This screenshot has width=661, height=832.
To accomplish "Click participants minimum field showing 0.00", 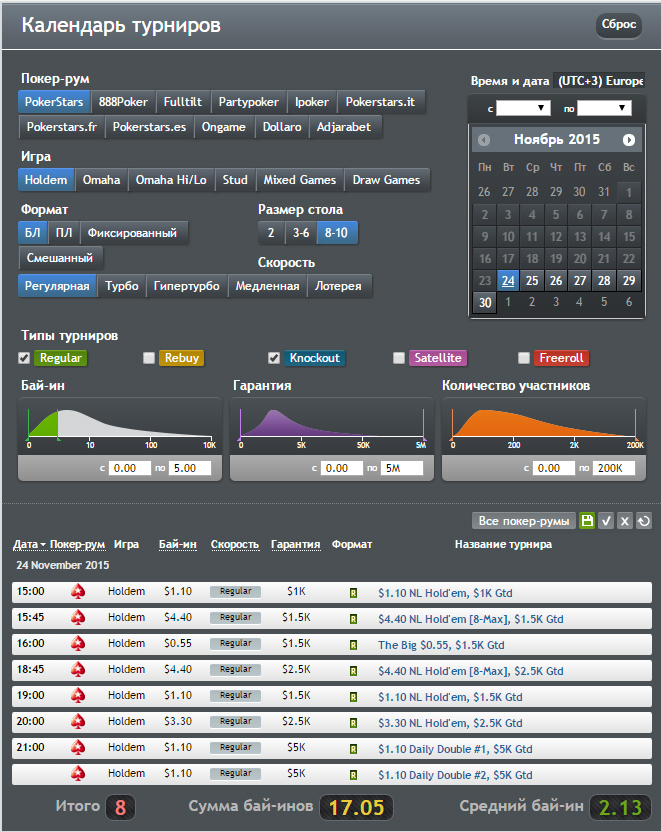I will tap(553, 468).
